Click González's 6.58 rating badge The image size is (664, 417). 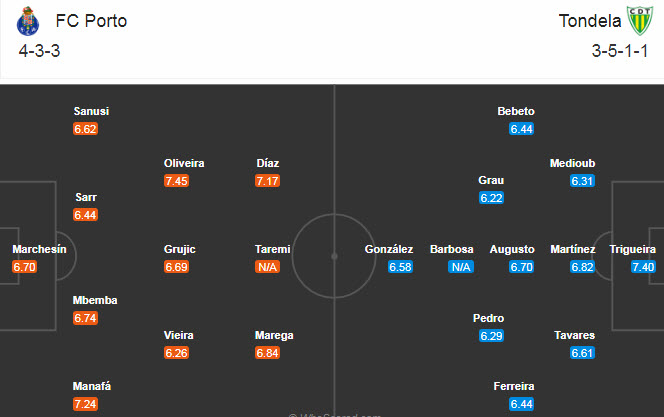click(x=401, y=267)
